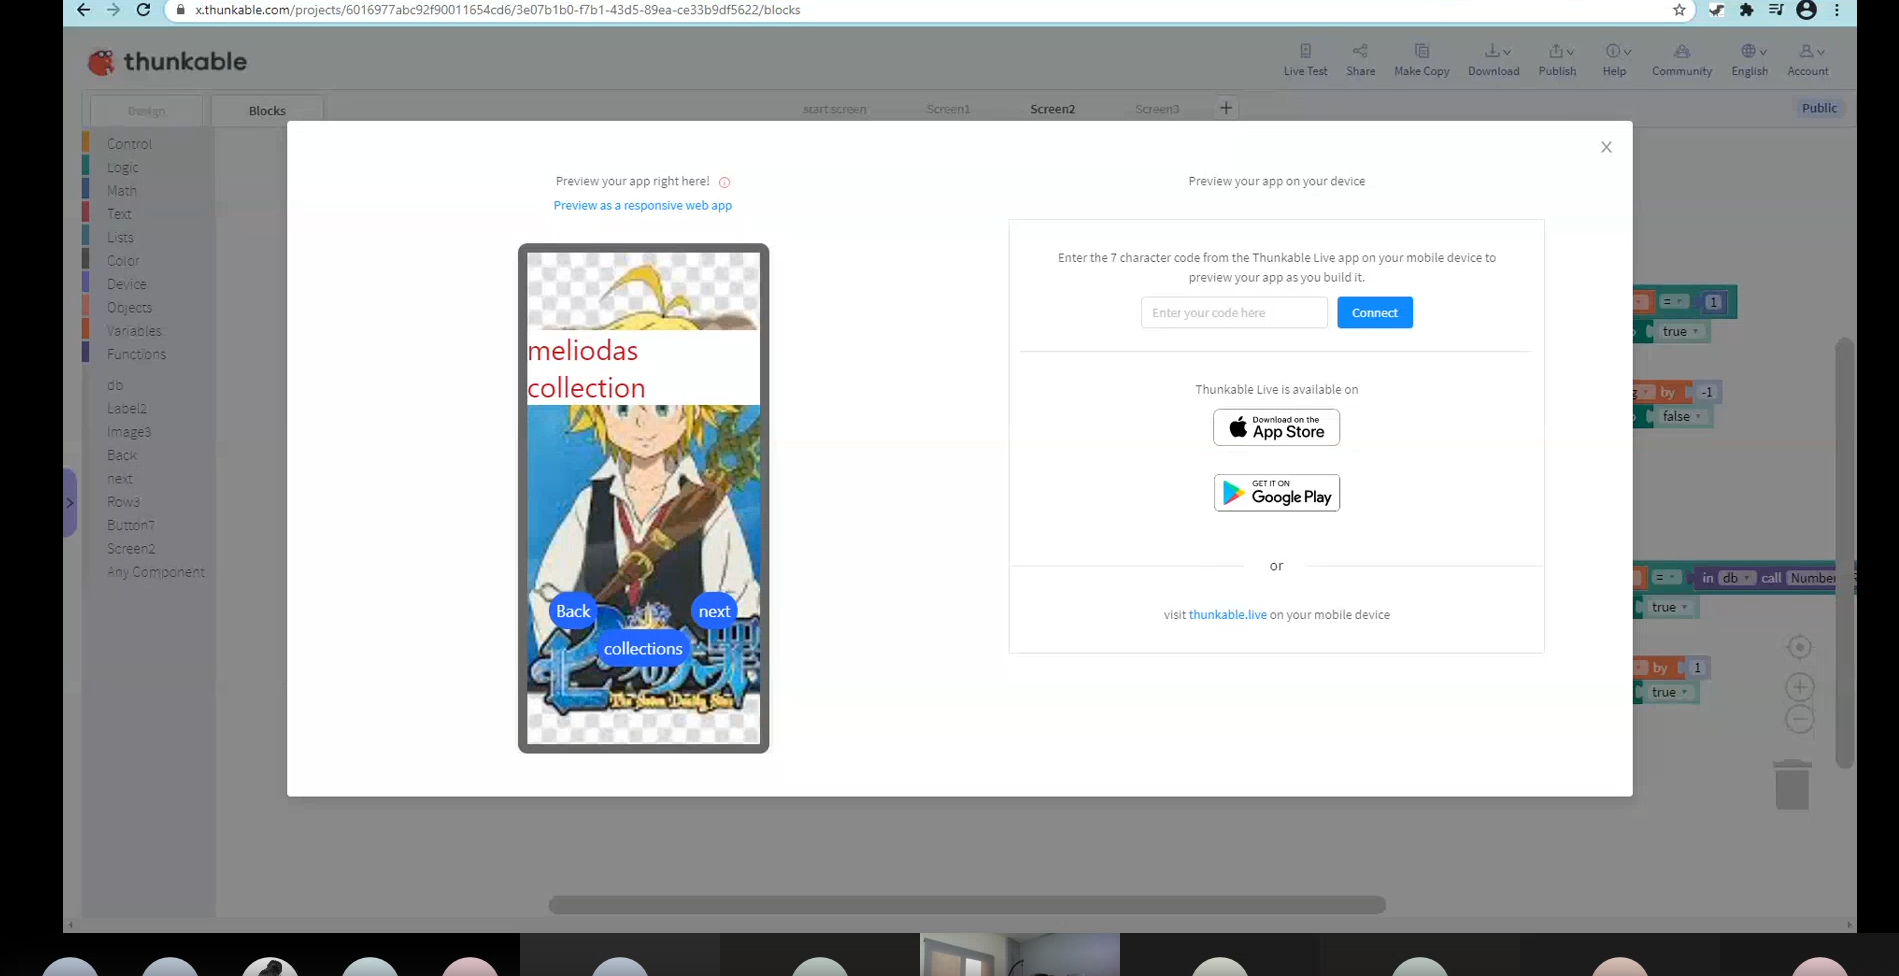Zoom out the blocks workspace
Image resolution: width=1899 pixels, height=976 pixels.
[1799, 719]
